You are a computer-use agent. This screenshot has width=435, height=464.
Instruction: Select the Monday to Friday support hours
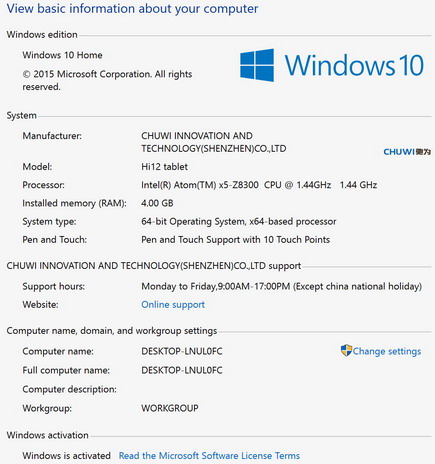282,286
